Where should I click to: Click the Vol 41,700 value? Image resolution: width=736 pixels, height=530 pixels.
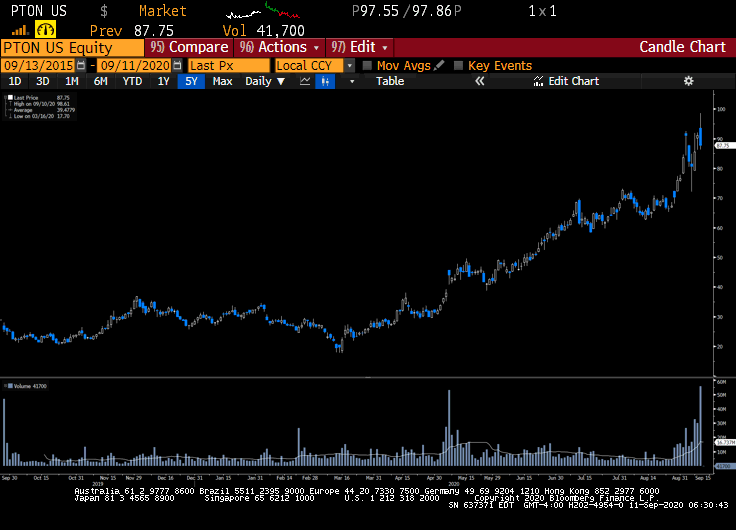(263, 31)
